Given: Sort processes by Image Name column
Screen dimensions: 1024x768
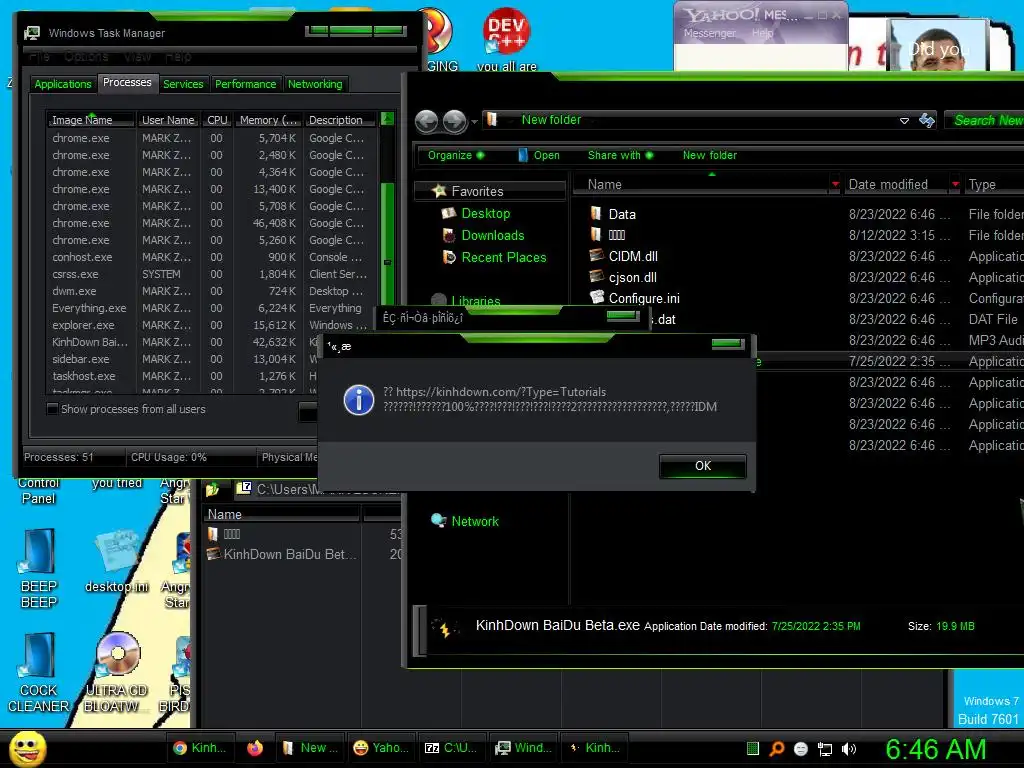Looking at the screenshot, I should [x=90, y=120].
